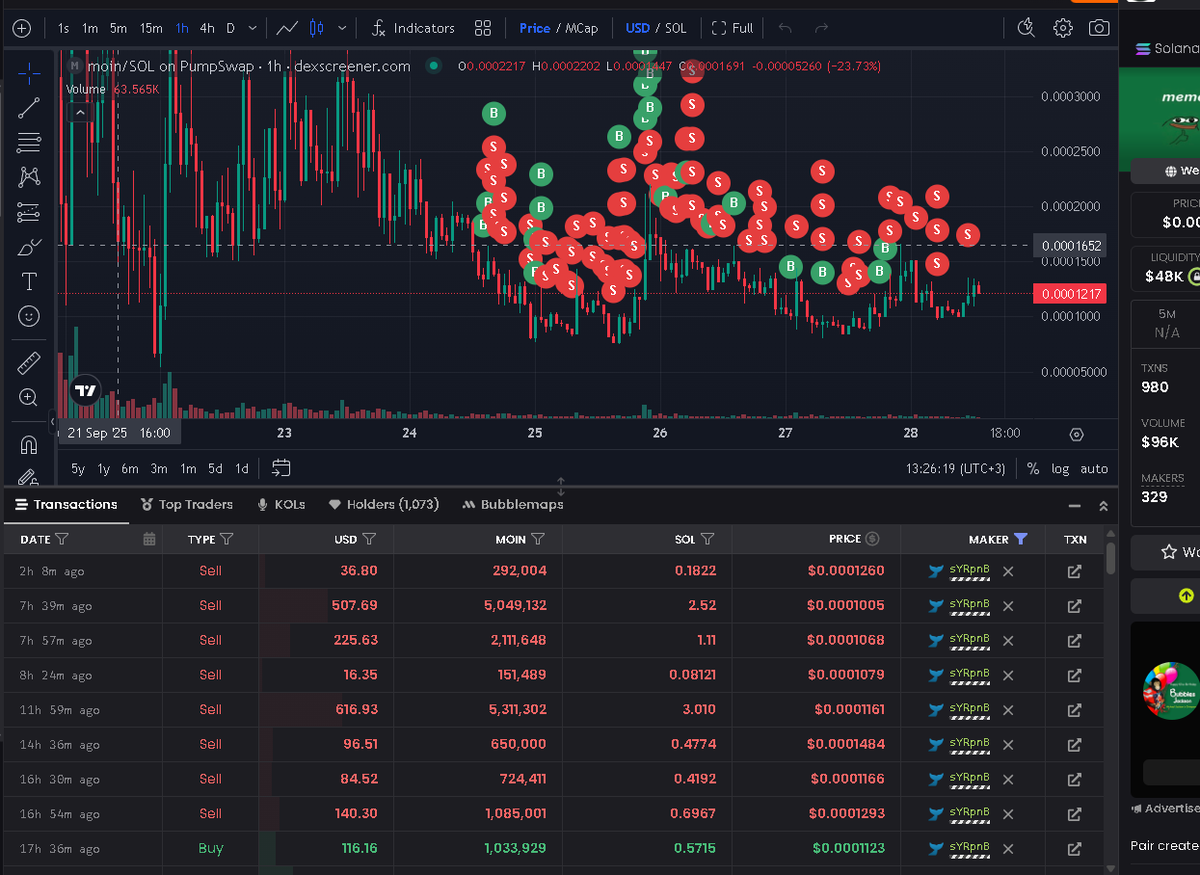Select the ruler measure tool
The height and width of the screenshot is (875, 1200).
pyautogui.click(x=29, y=363)
